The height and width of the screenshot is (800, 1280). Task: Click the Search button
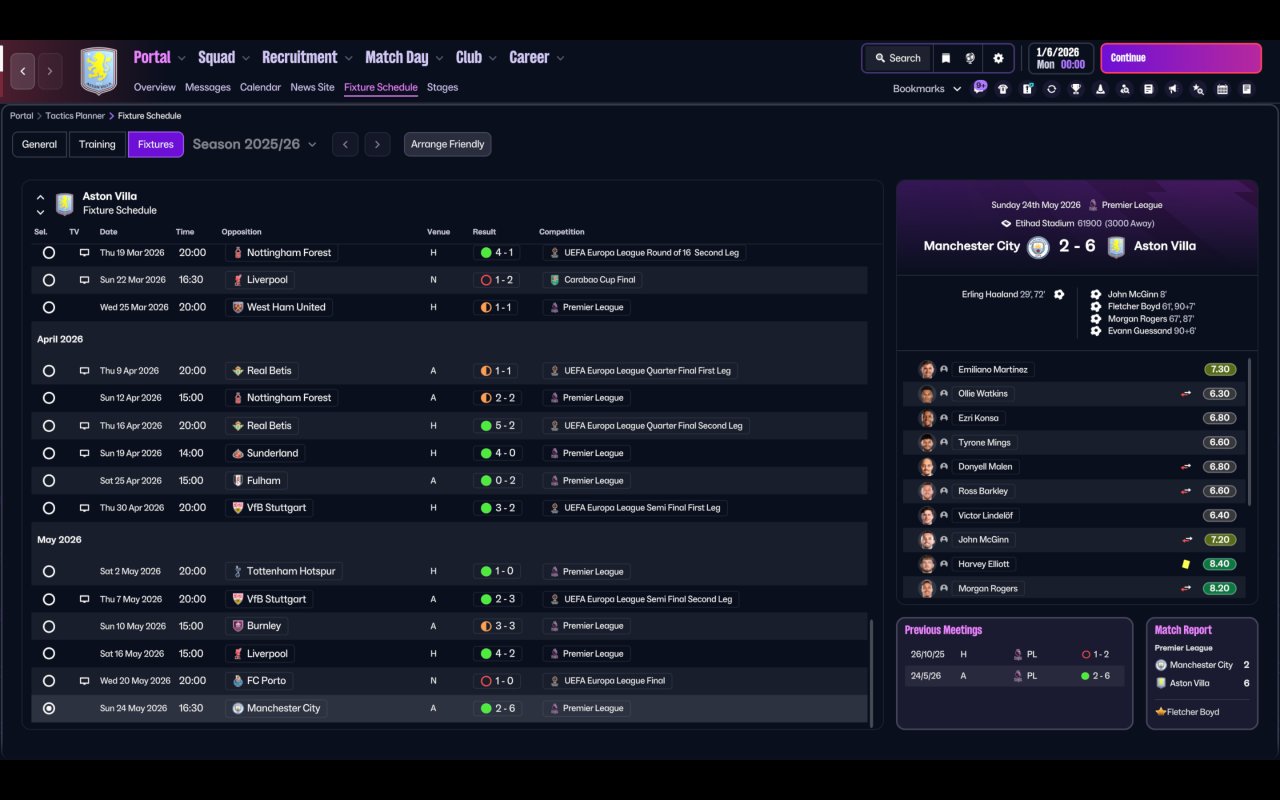click(897, 58)
